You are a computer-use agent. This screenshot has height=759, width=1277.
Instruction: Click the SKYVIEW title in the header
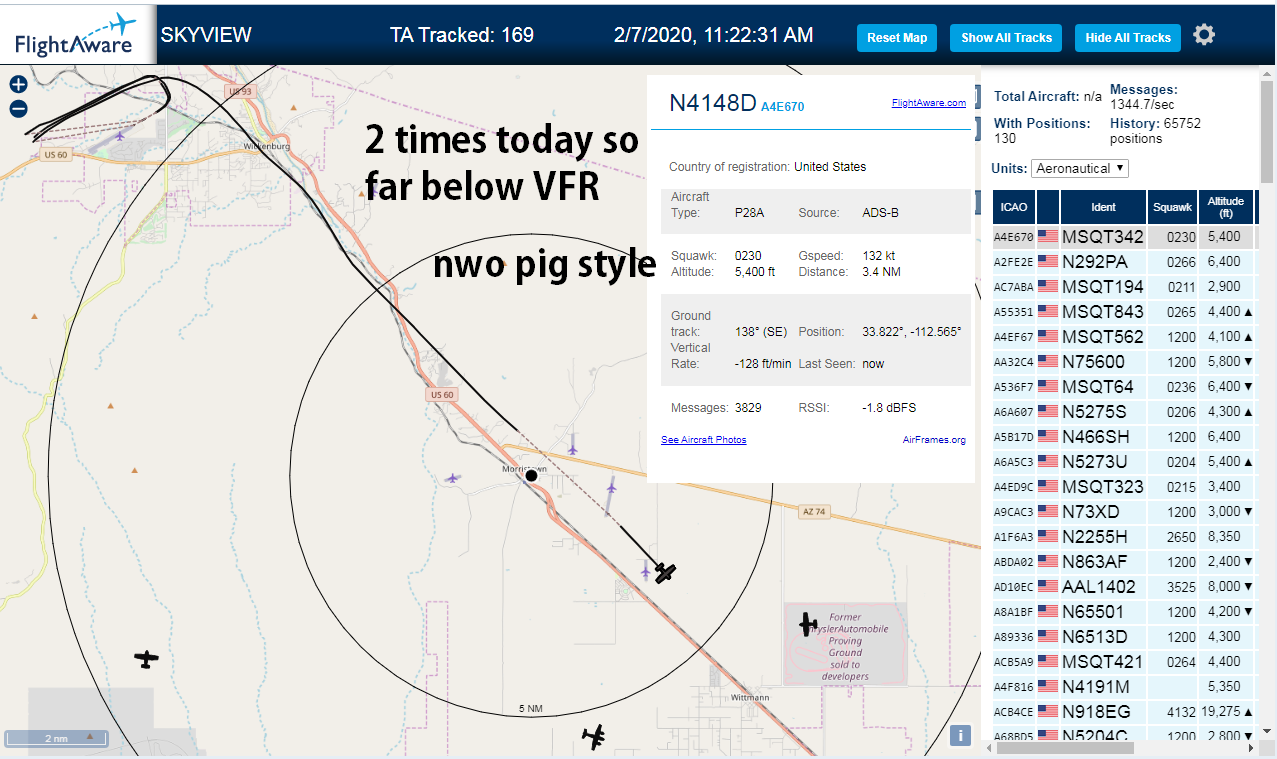tap(206, 35)
